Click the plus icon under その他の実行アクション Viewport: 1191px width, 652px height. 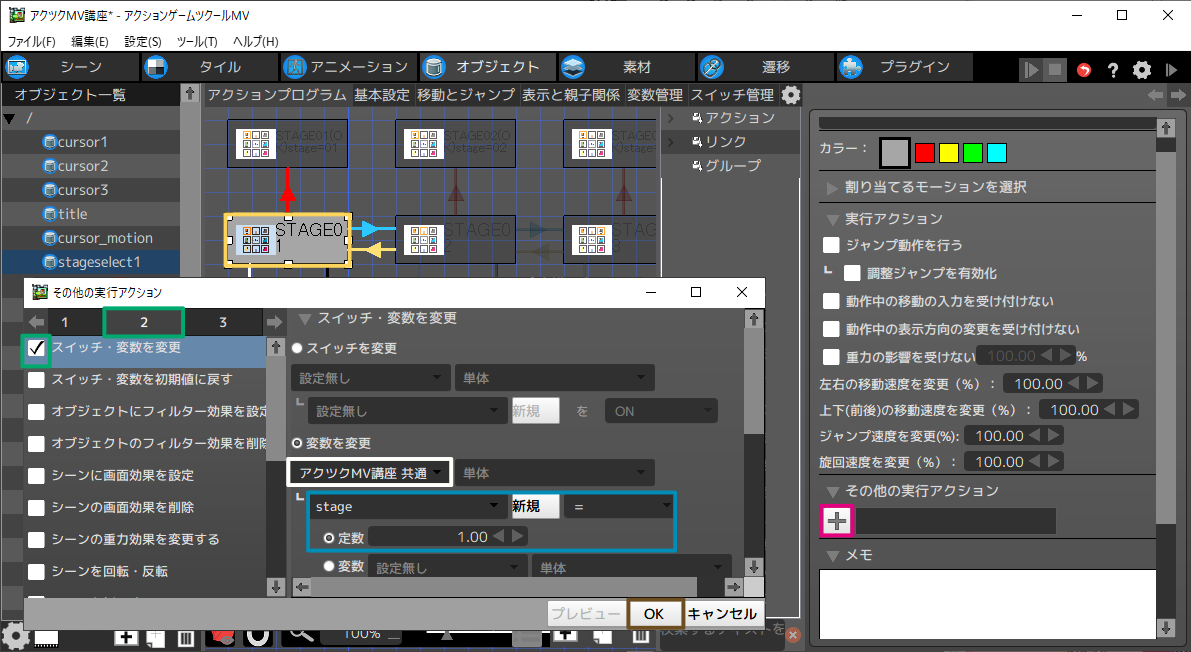pos(837,521)
